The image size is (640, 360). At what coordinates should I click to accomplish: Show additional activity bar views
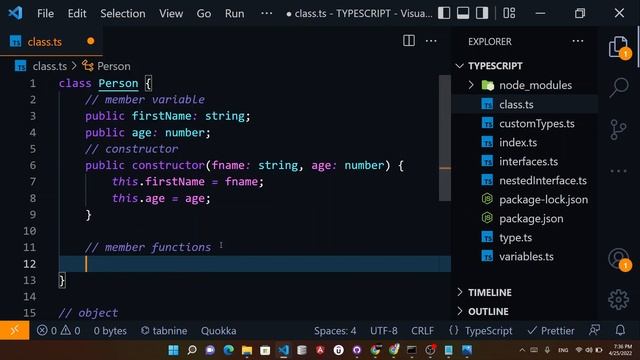pos(618,171)
